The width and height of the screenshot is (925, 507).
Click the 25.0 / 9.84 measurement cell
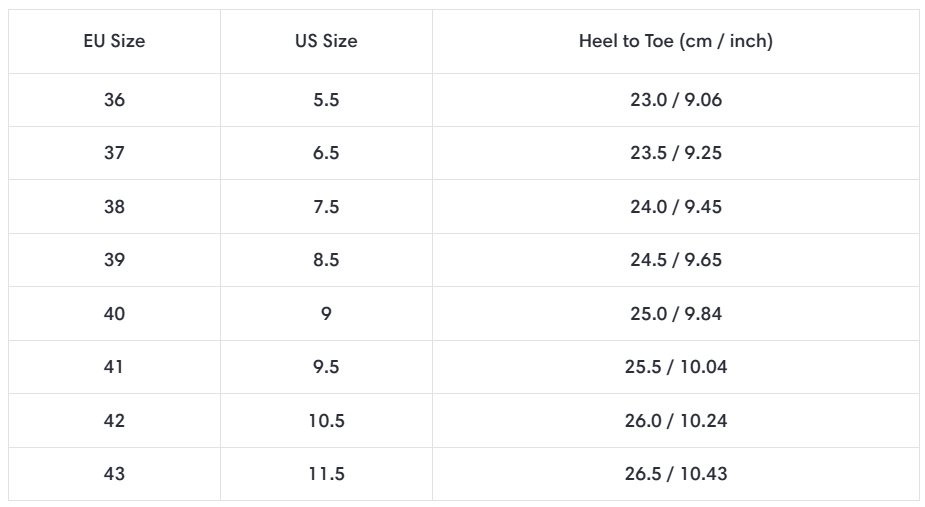coord(675,314)
